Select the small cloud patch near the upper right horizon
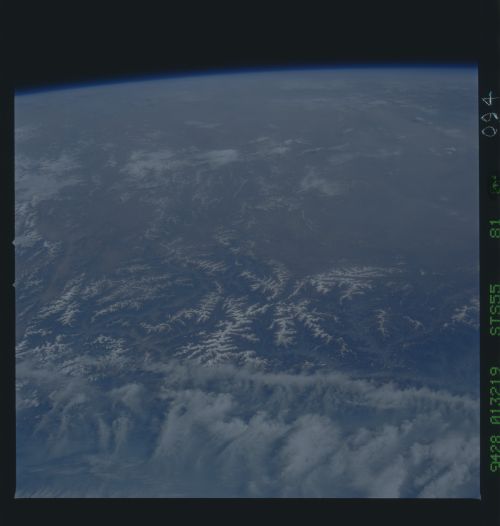This screenshot has height=526, width=500. 421,120
